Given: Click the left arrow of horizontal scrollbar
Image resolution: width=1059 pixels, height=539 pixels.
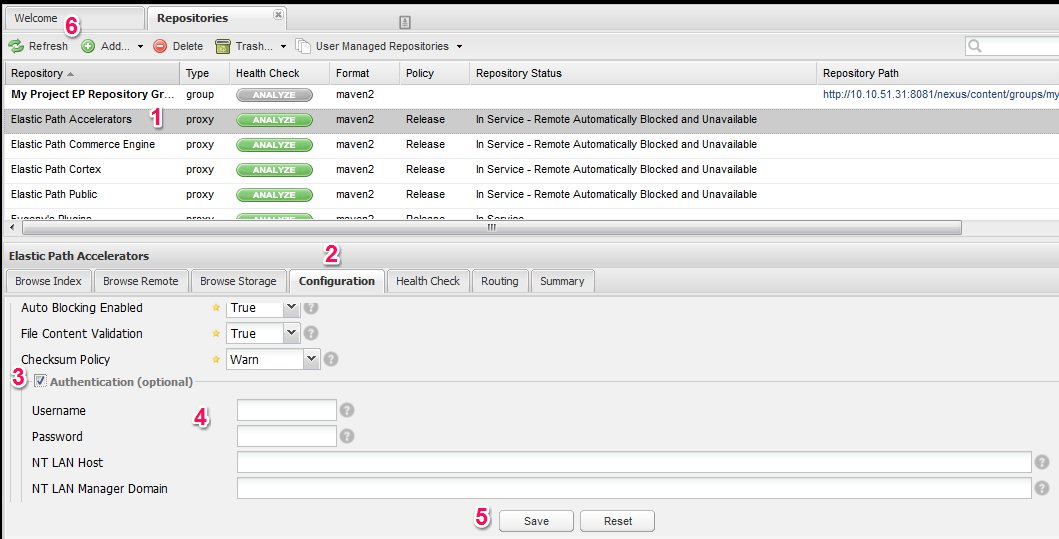Looking at the screenshot, I should (x=12, y=227).
